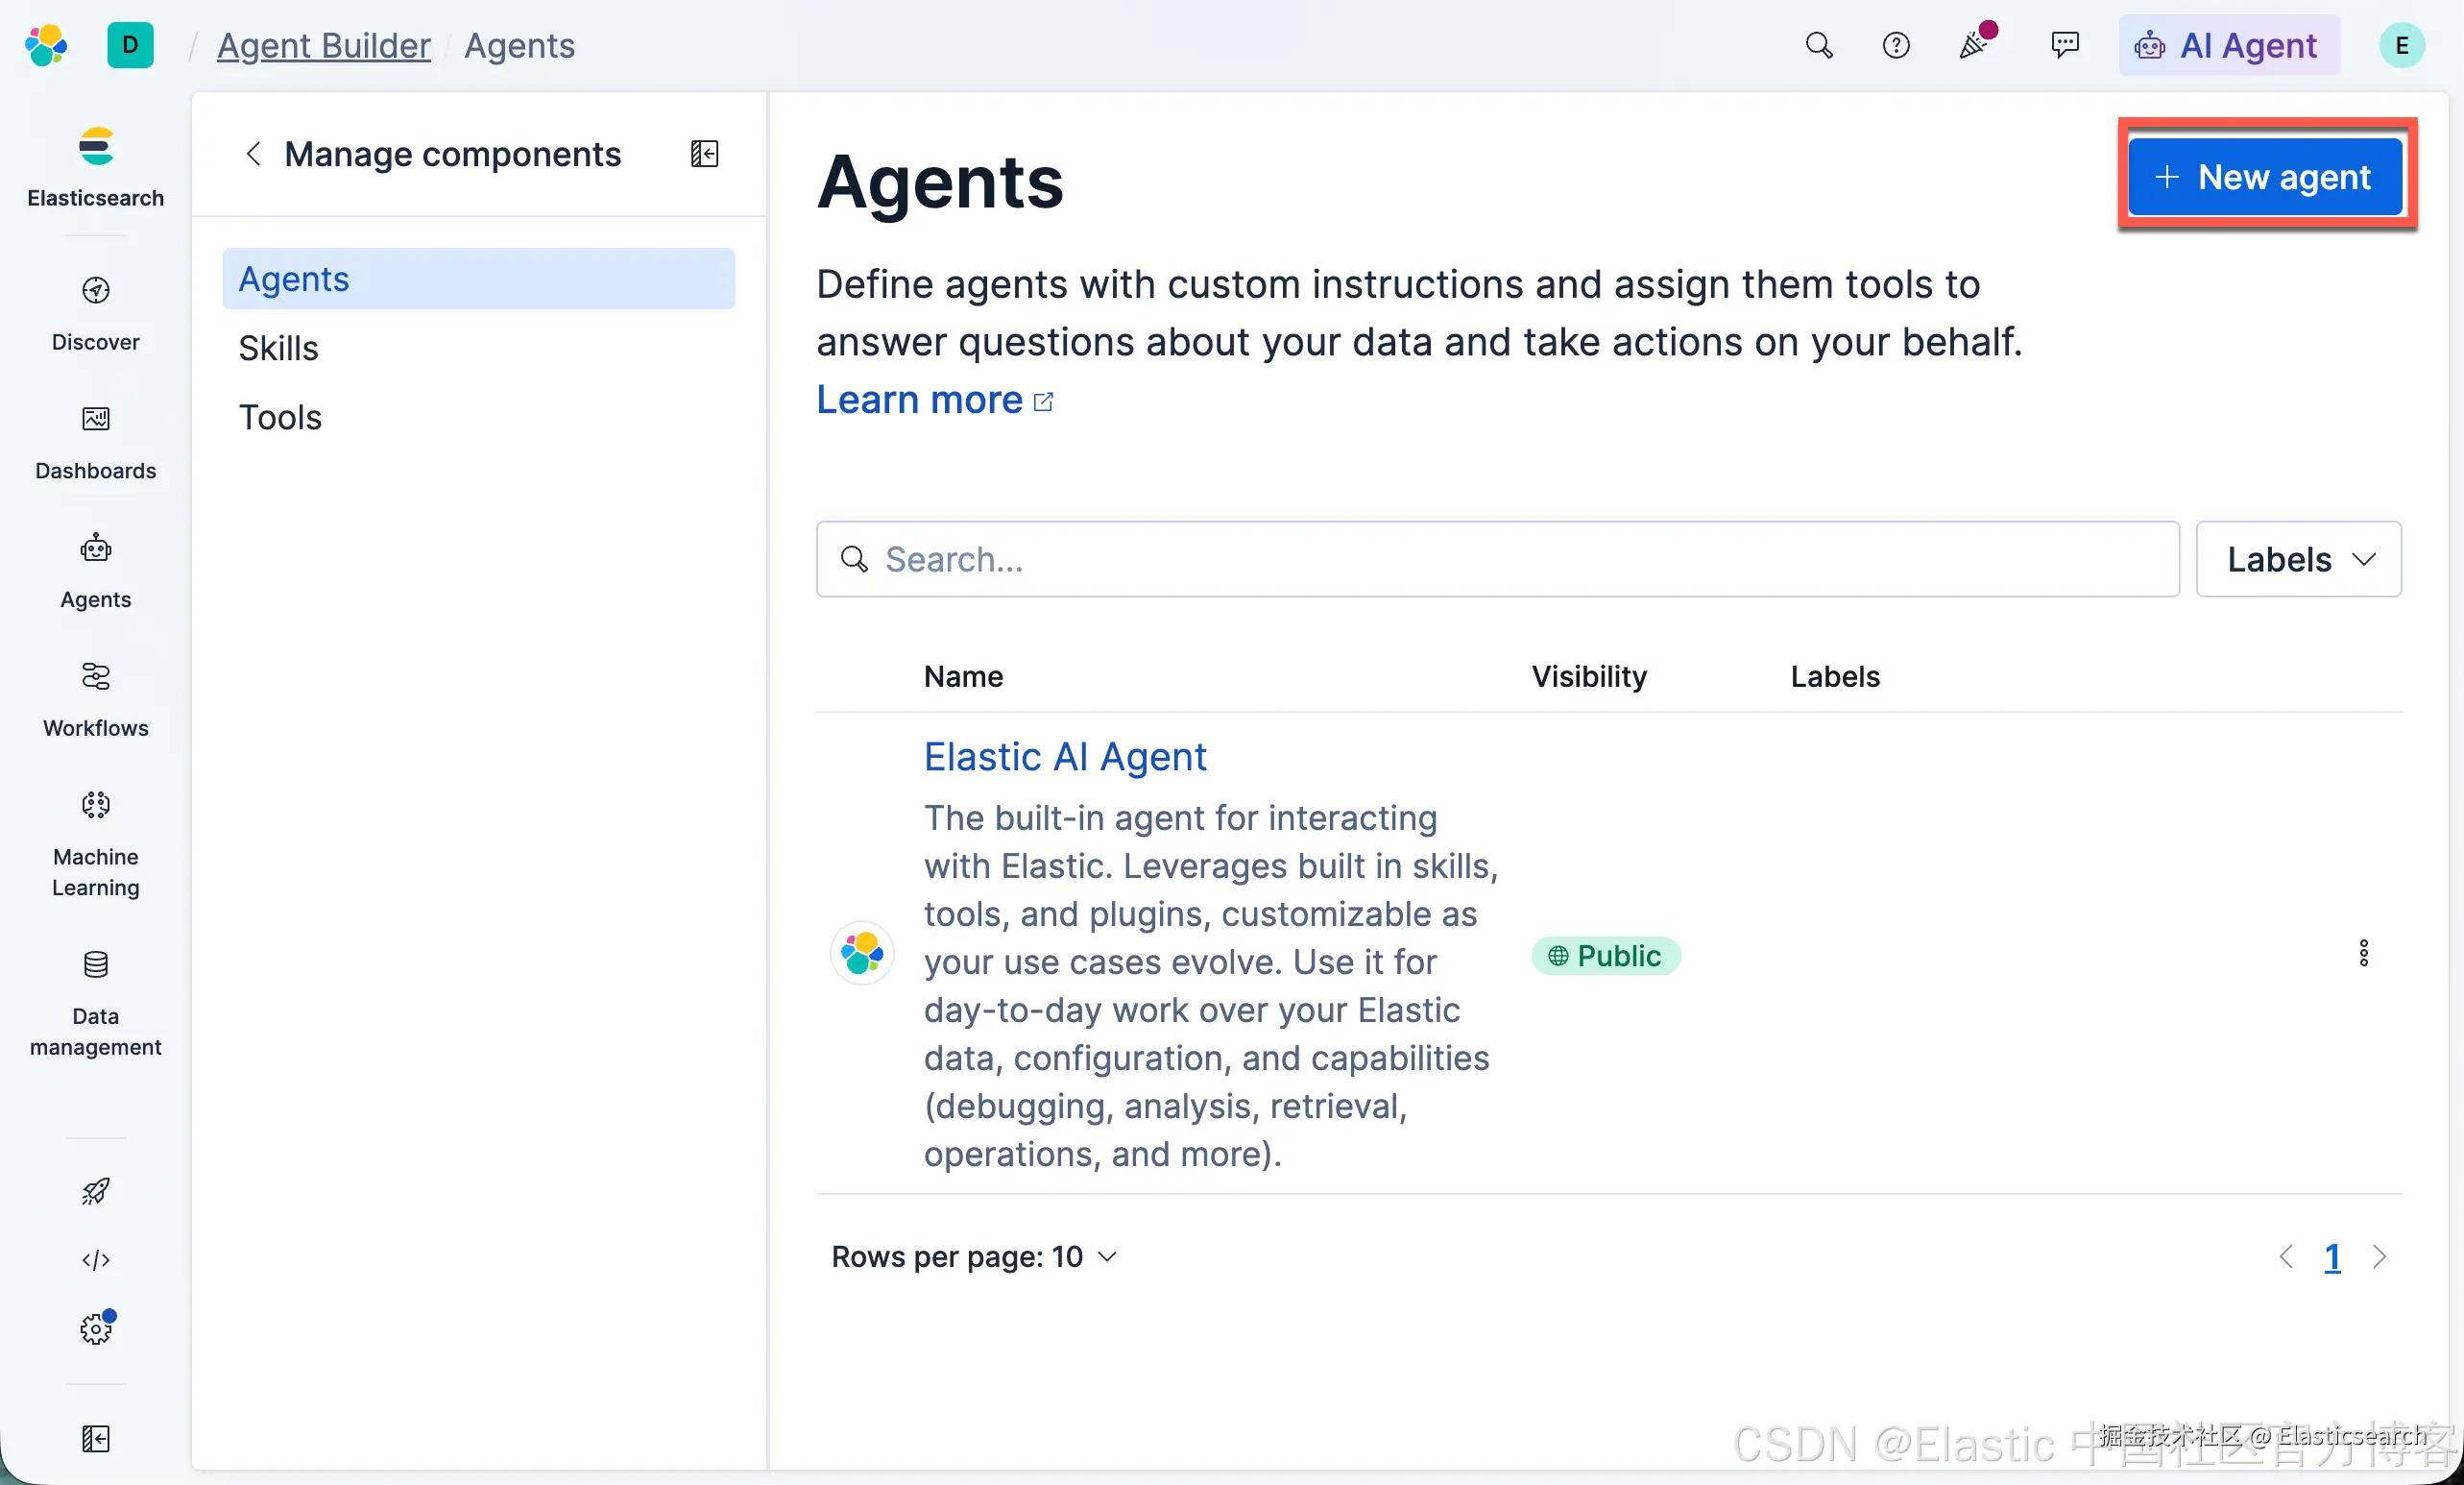This screenshot has height=1485, width=2464.
Task: Go back using the Manage components arrow
Action: pyautogui.click(x=253, y=153)
